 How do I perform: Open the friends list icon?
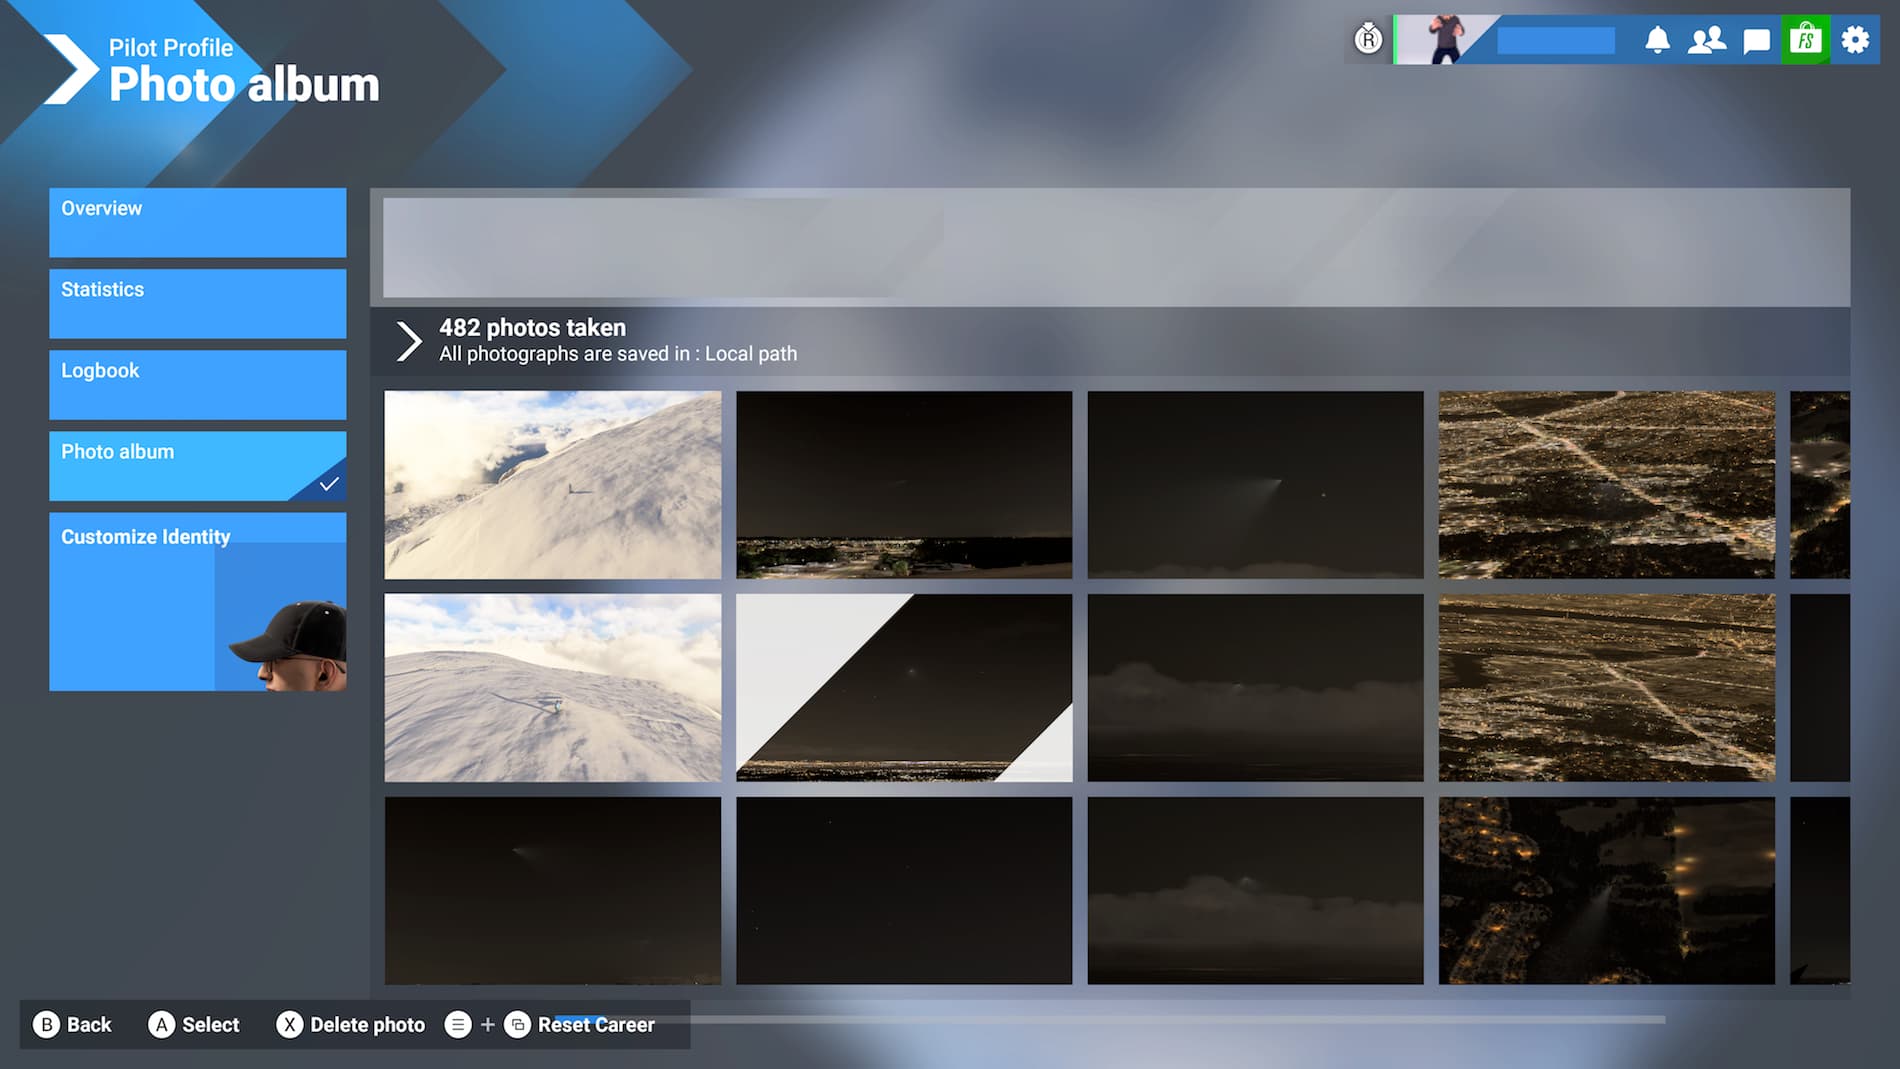[x=1706, y=40]
